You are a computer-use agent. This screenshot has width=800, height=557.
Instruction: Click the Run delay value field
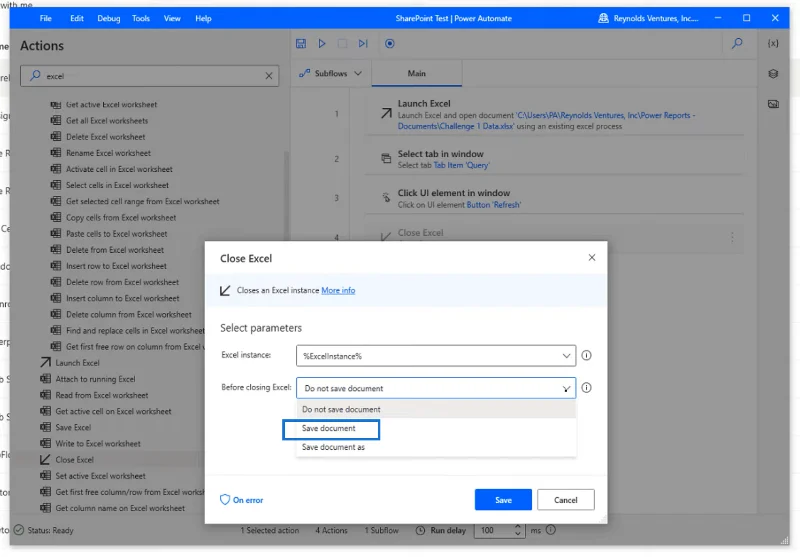tap(492, 530)
